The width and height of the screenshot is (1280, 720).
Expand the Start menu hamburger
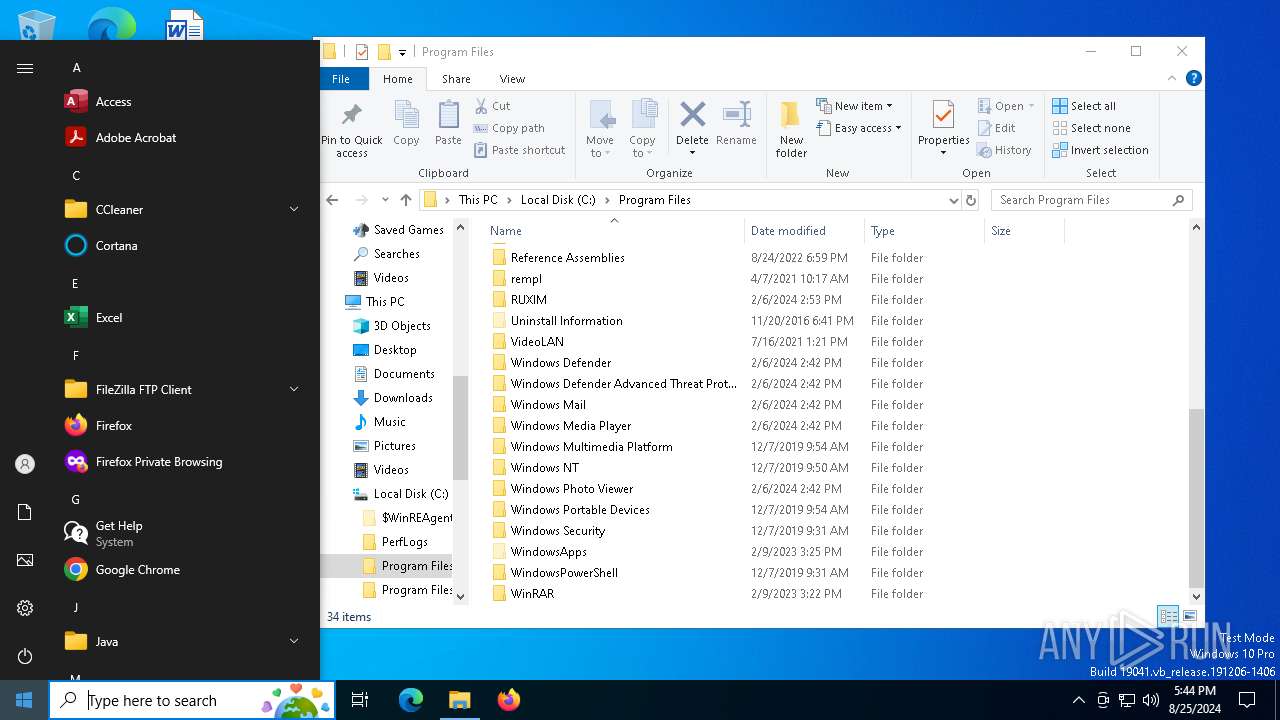point(25,68)
